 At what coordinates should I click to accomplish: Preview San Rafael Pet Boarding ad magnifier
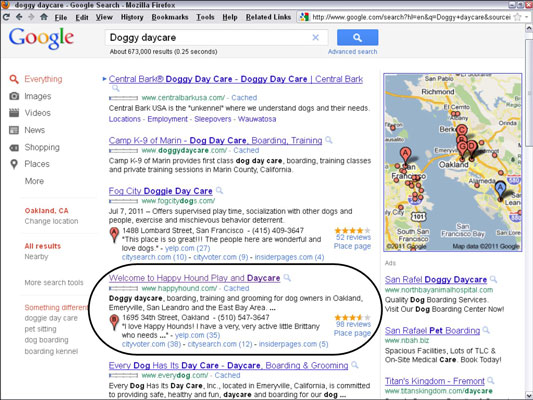coord(486,330)
